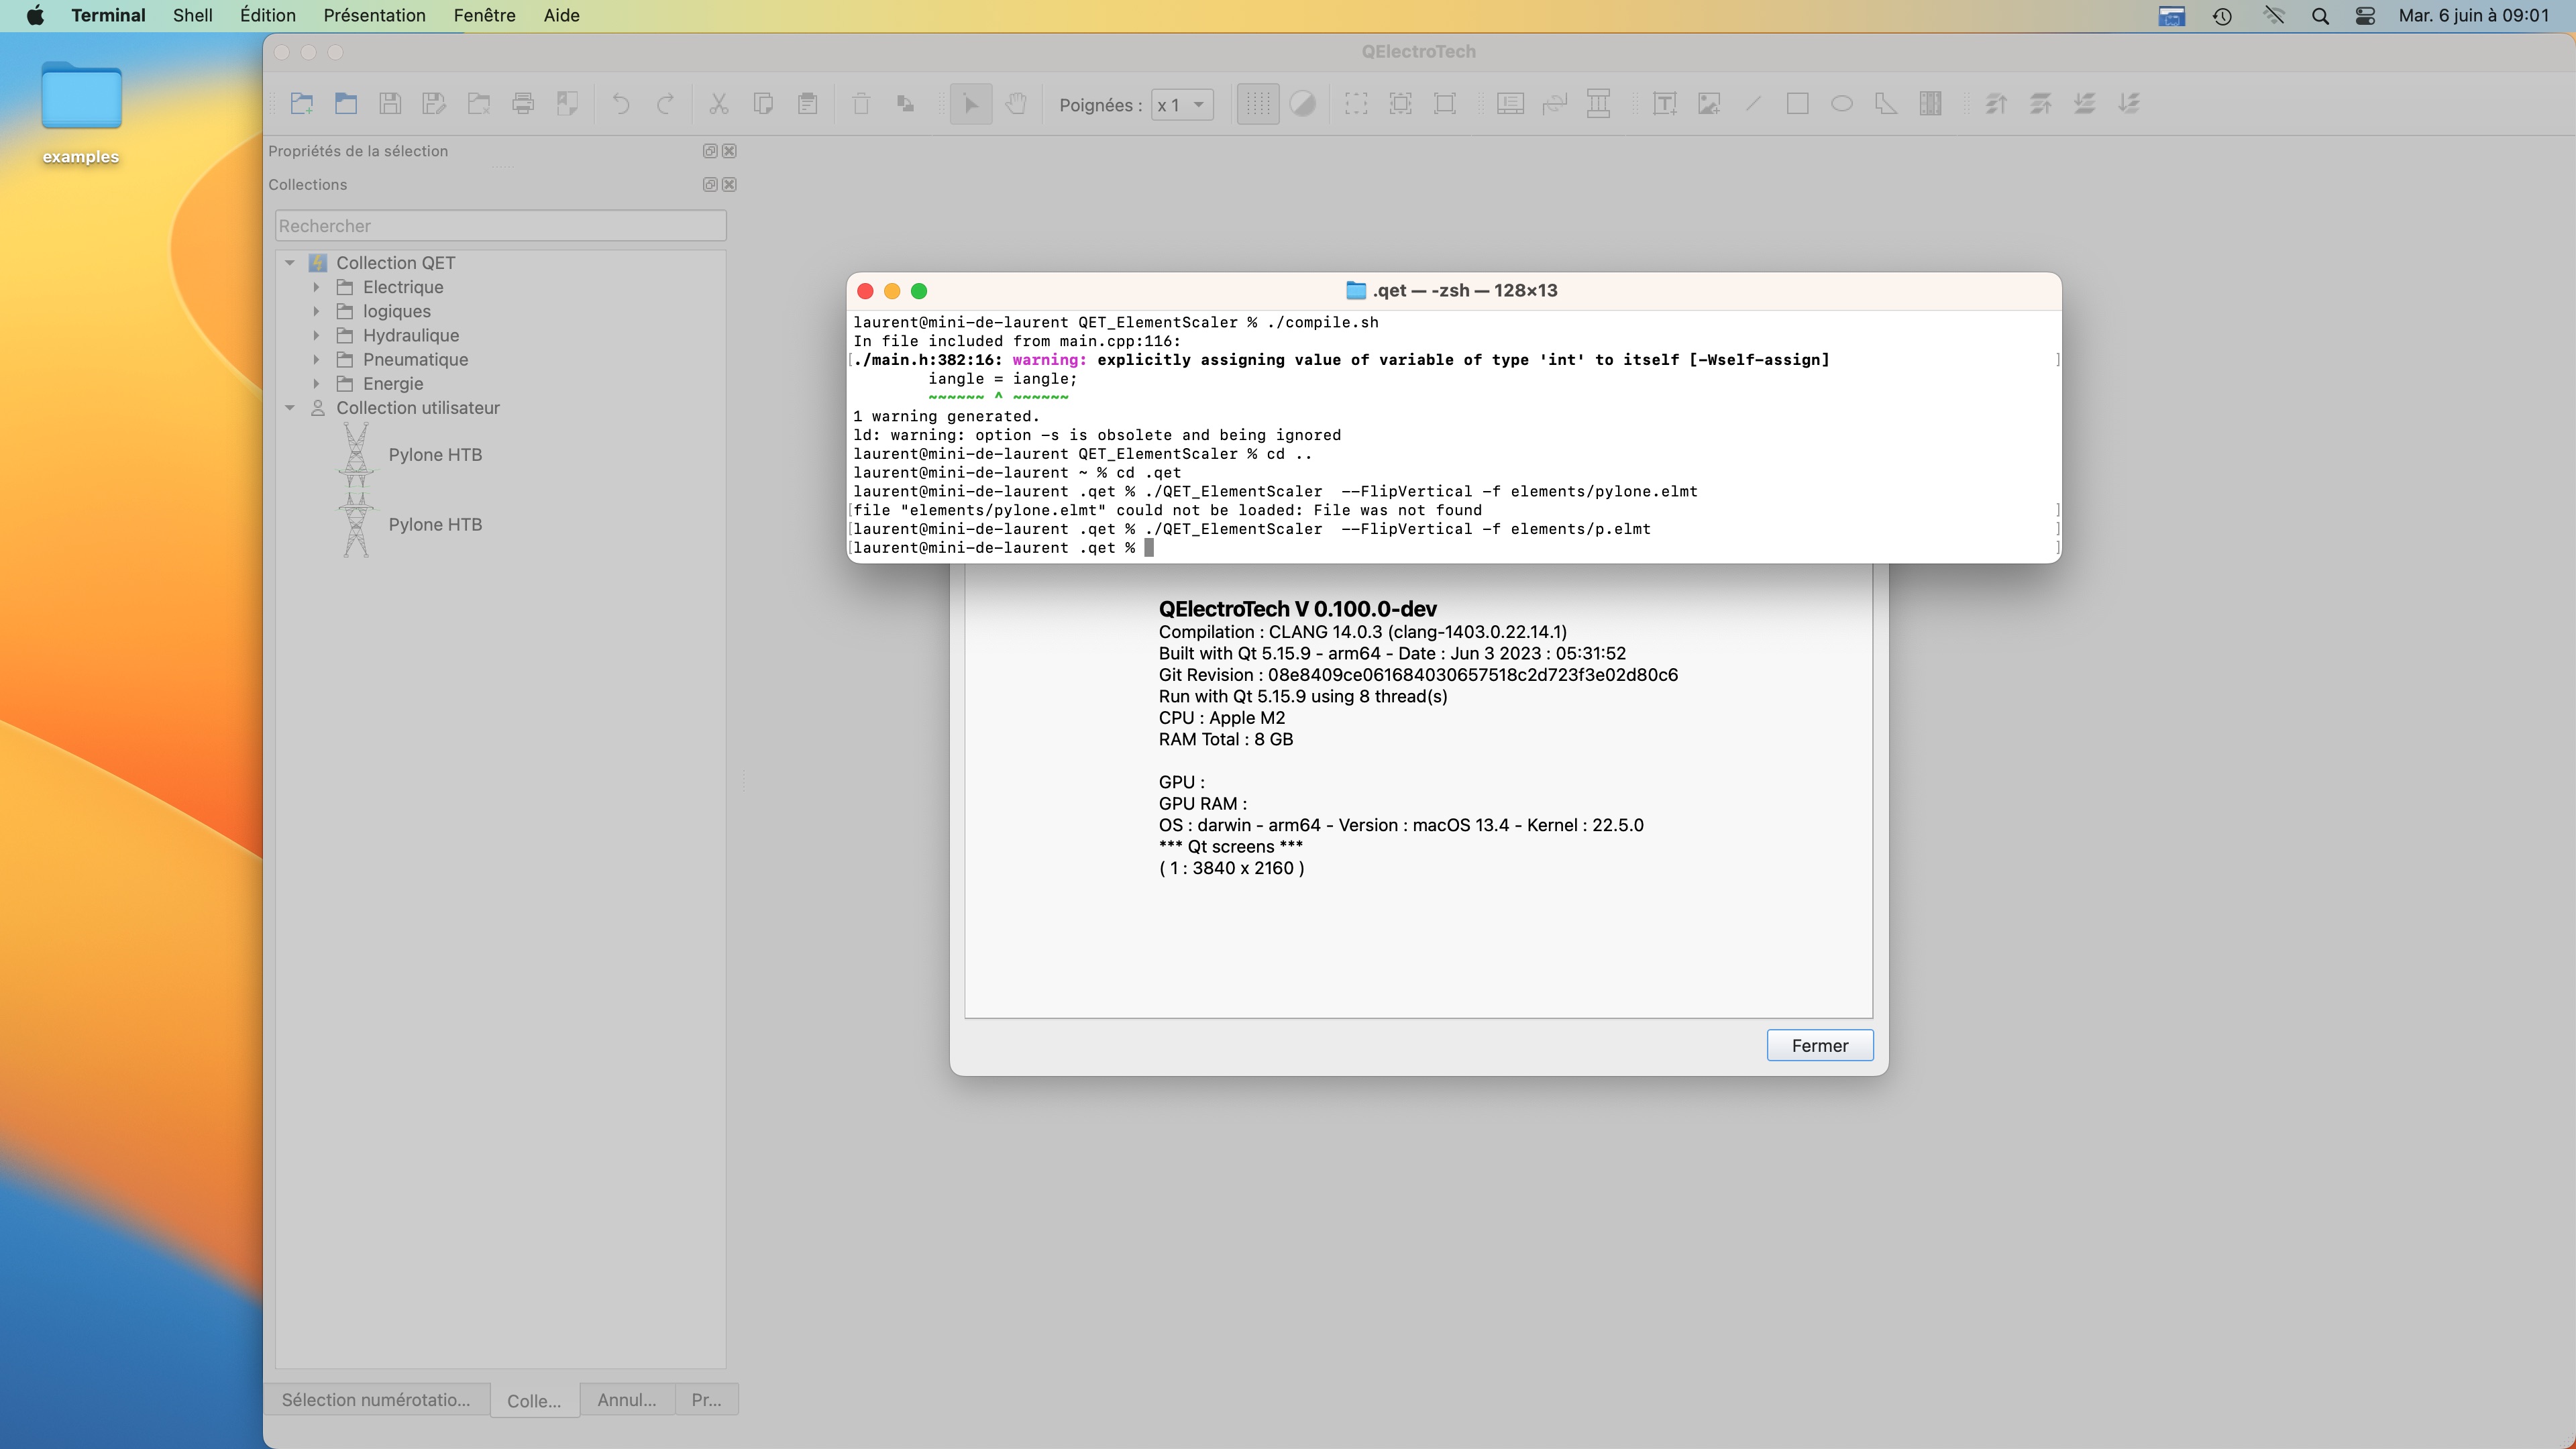Toggle the grid display button
This screenshot has height=1449, width=2576.
[1258, 103]
